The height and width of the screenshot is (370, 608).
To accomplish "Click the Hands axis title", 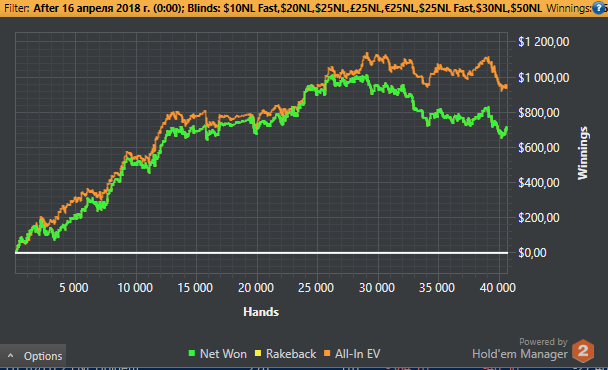I will [x=261, y=312].
